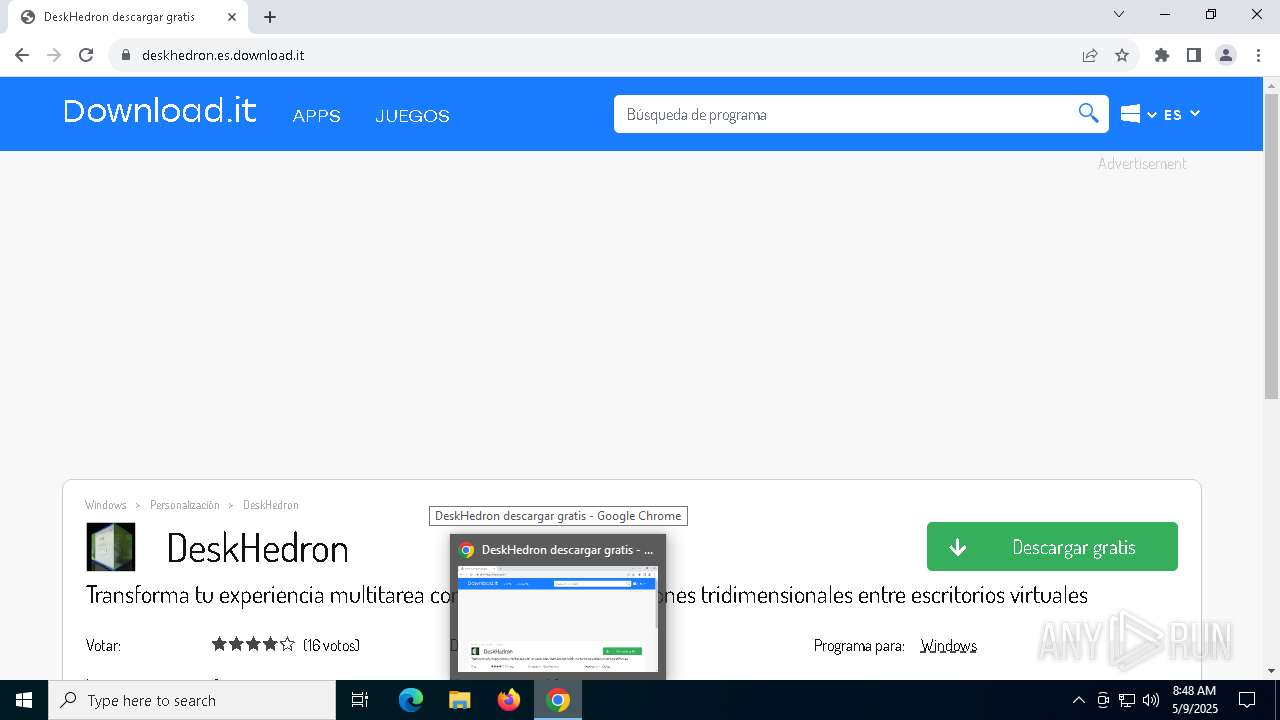Click the Chrome window preview thumbnail
The width and height of the screenshot is (1280, 720).
[x=558, y=620]
